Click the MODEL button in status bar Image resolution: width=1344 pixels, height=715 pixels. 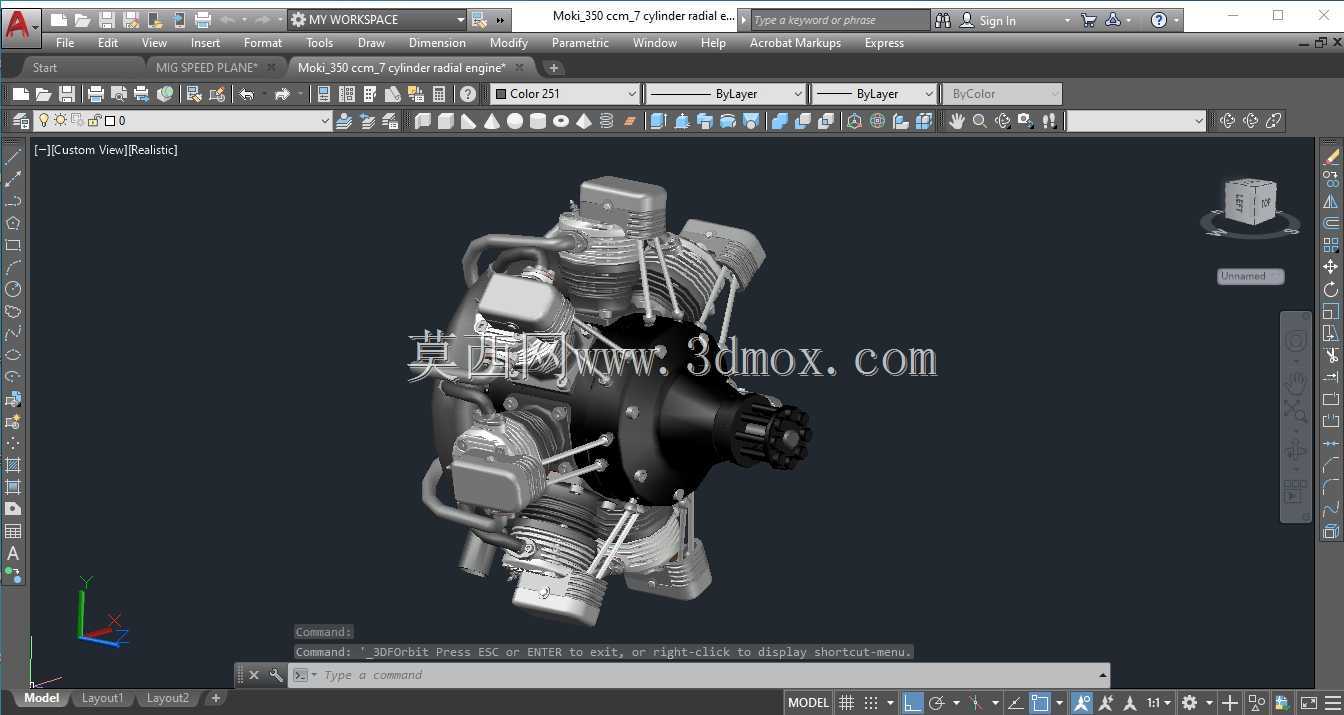(x=808, y=703)
